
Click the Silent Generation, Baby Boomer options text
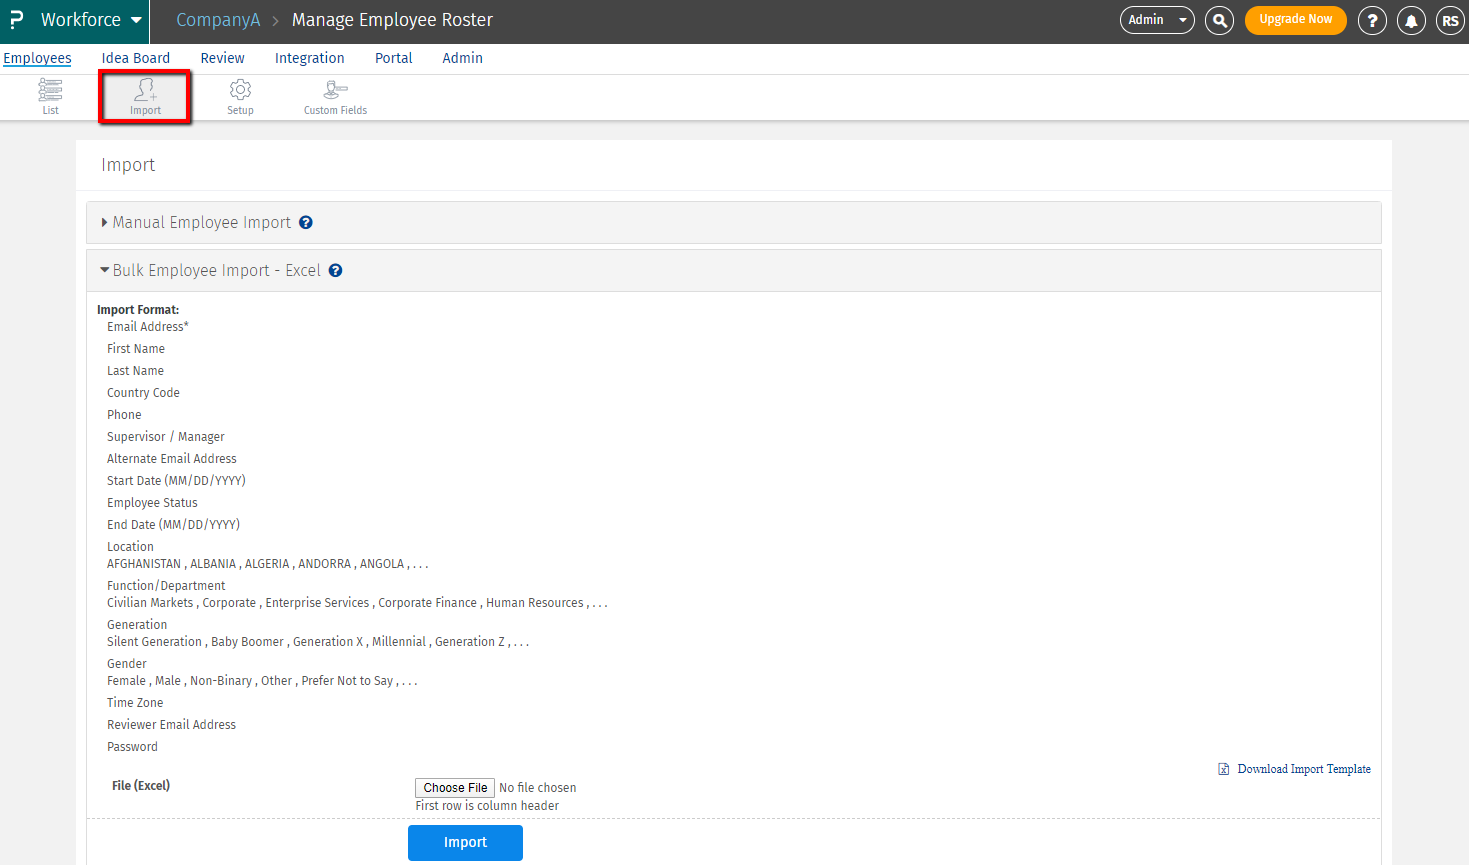[318, 642]
